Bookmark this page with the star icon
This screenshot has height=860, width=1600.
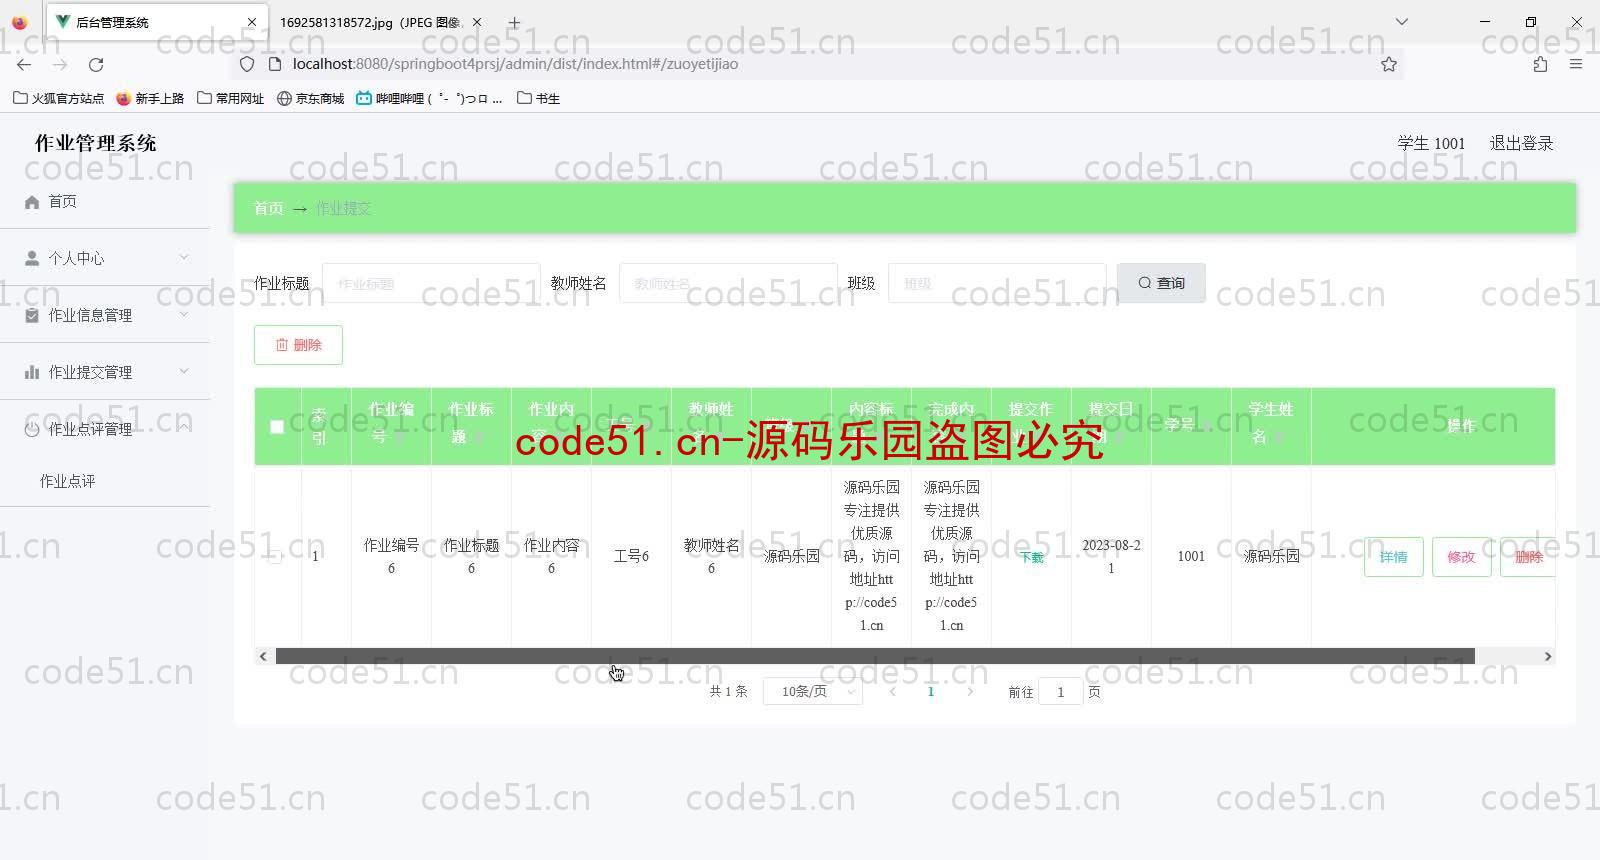[1389, 64]
